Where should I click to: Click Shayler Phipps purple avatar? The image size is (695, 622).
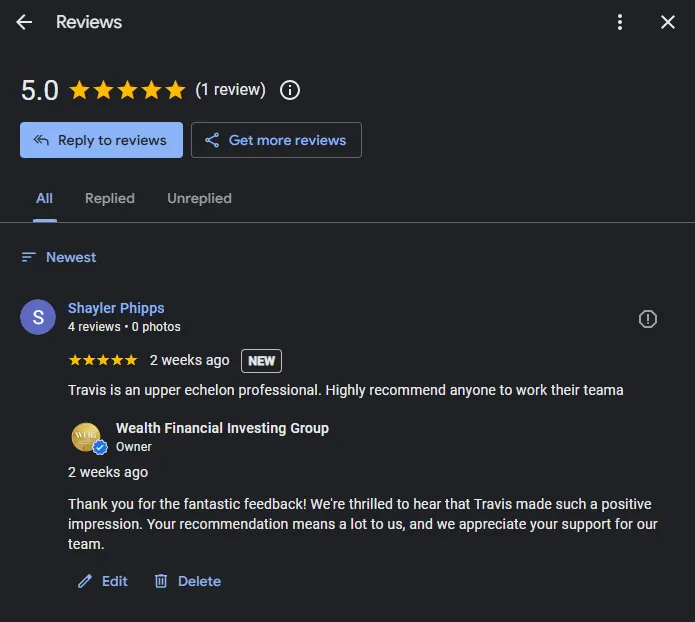pyautogui.click(x=38, y=317)
